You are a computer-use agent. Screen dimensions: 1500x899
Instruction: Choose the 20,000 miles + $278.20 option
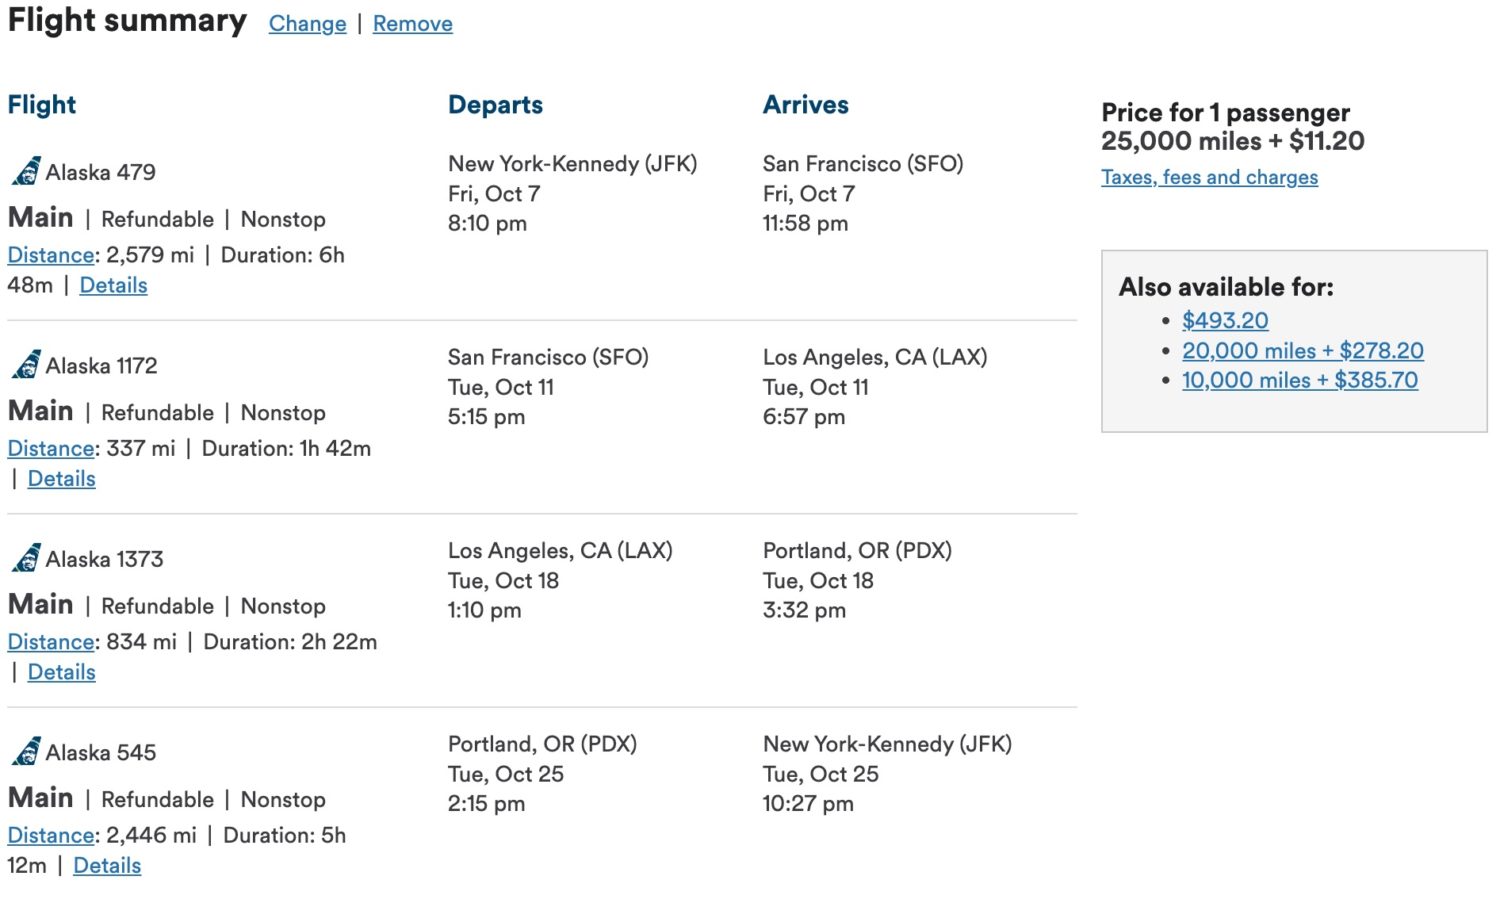(1301, 350)
